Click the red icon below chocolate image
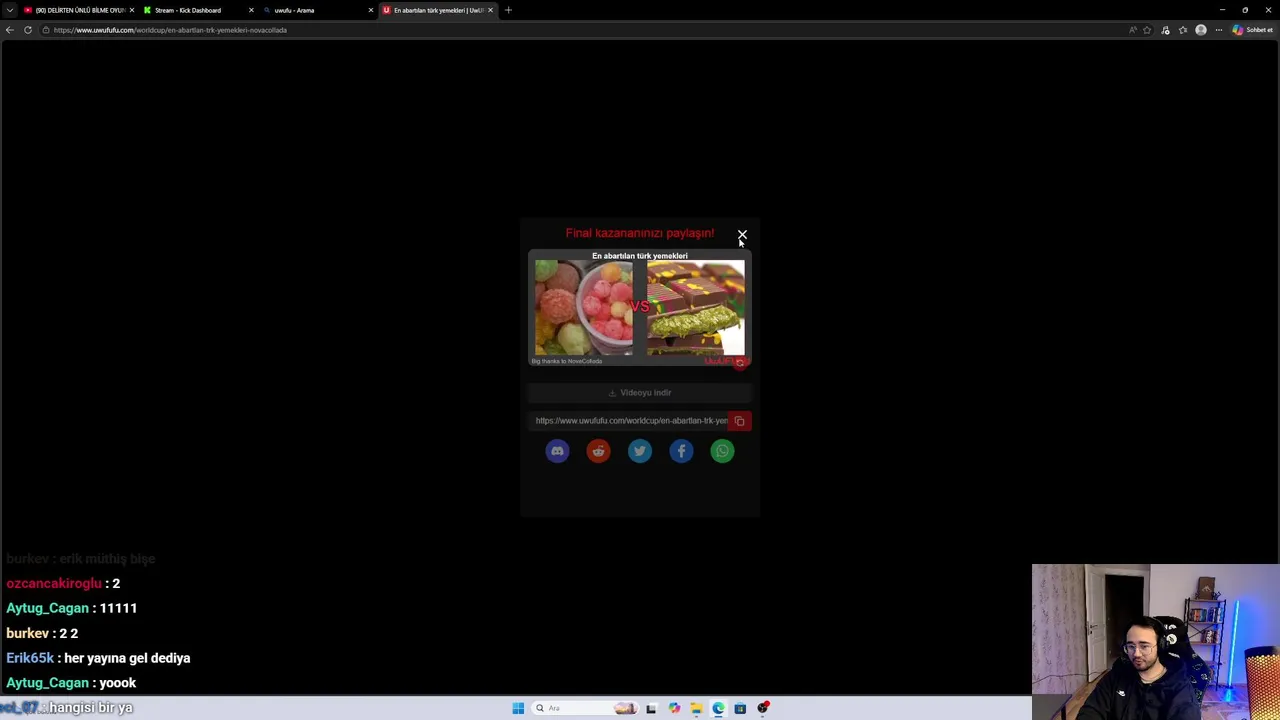Image resolution: width=1280 pixels, height=720 pixels. (740, 363)
